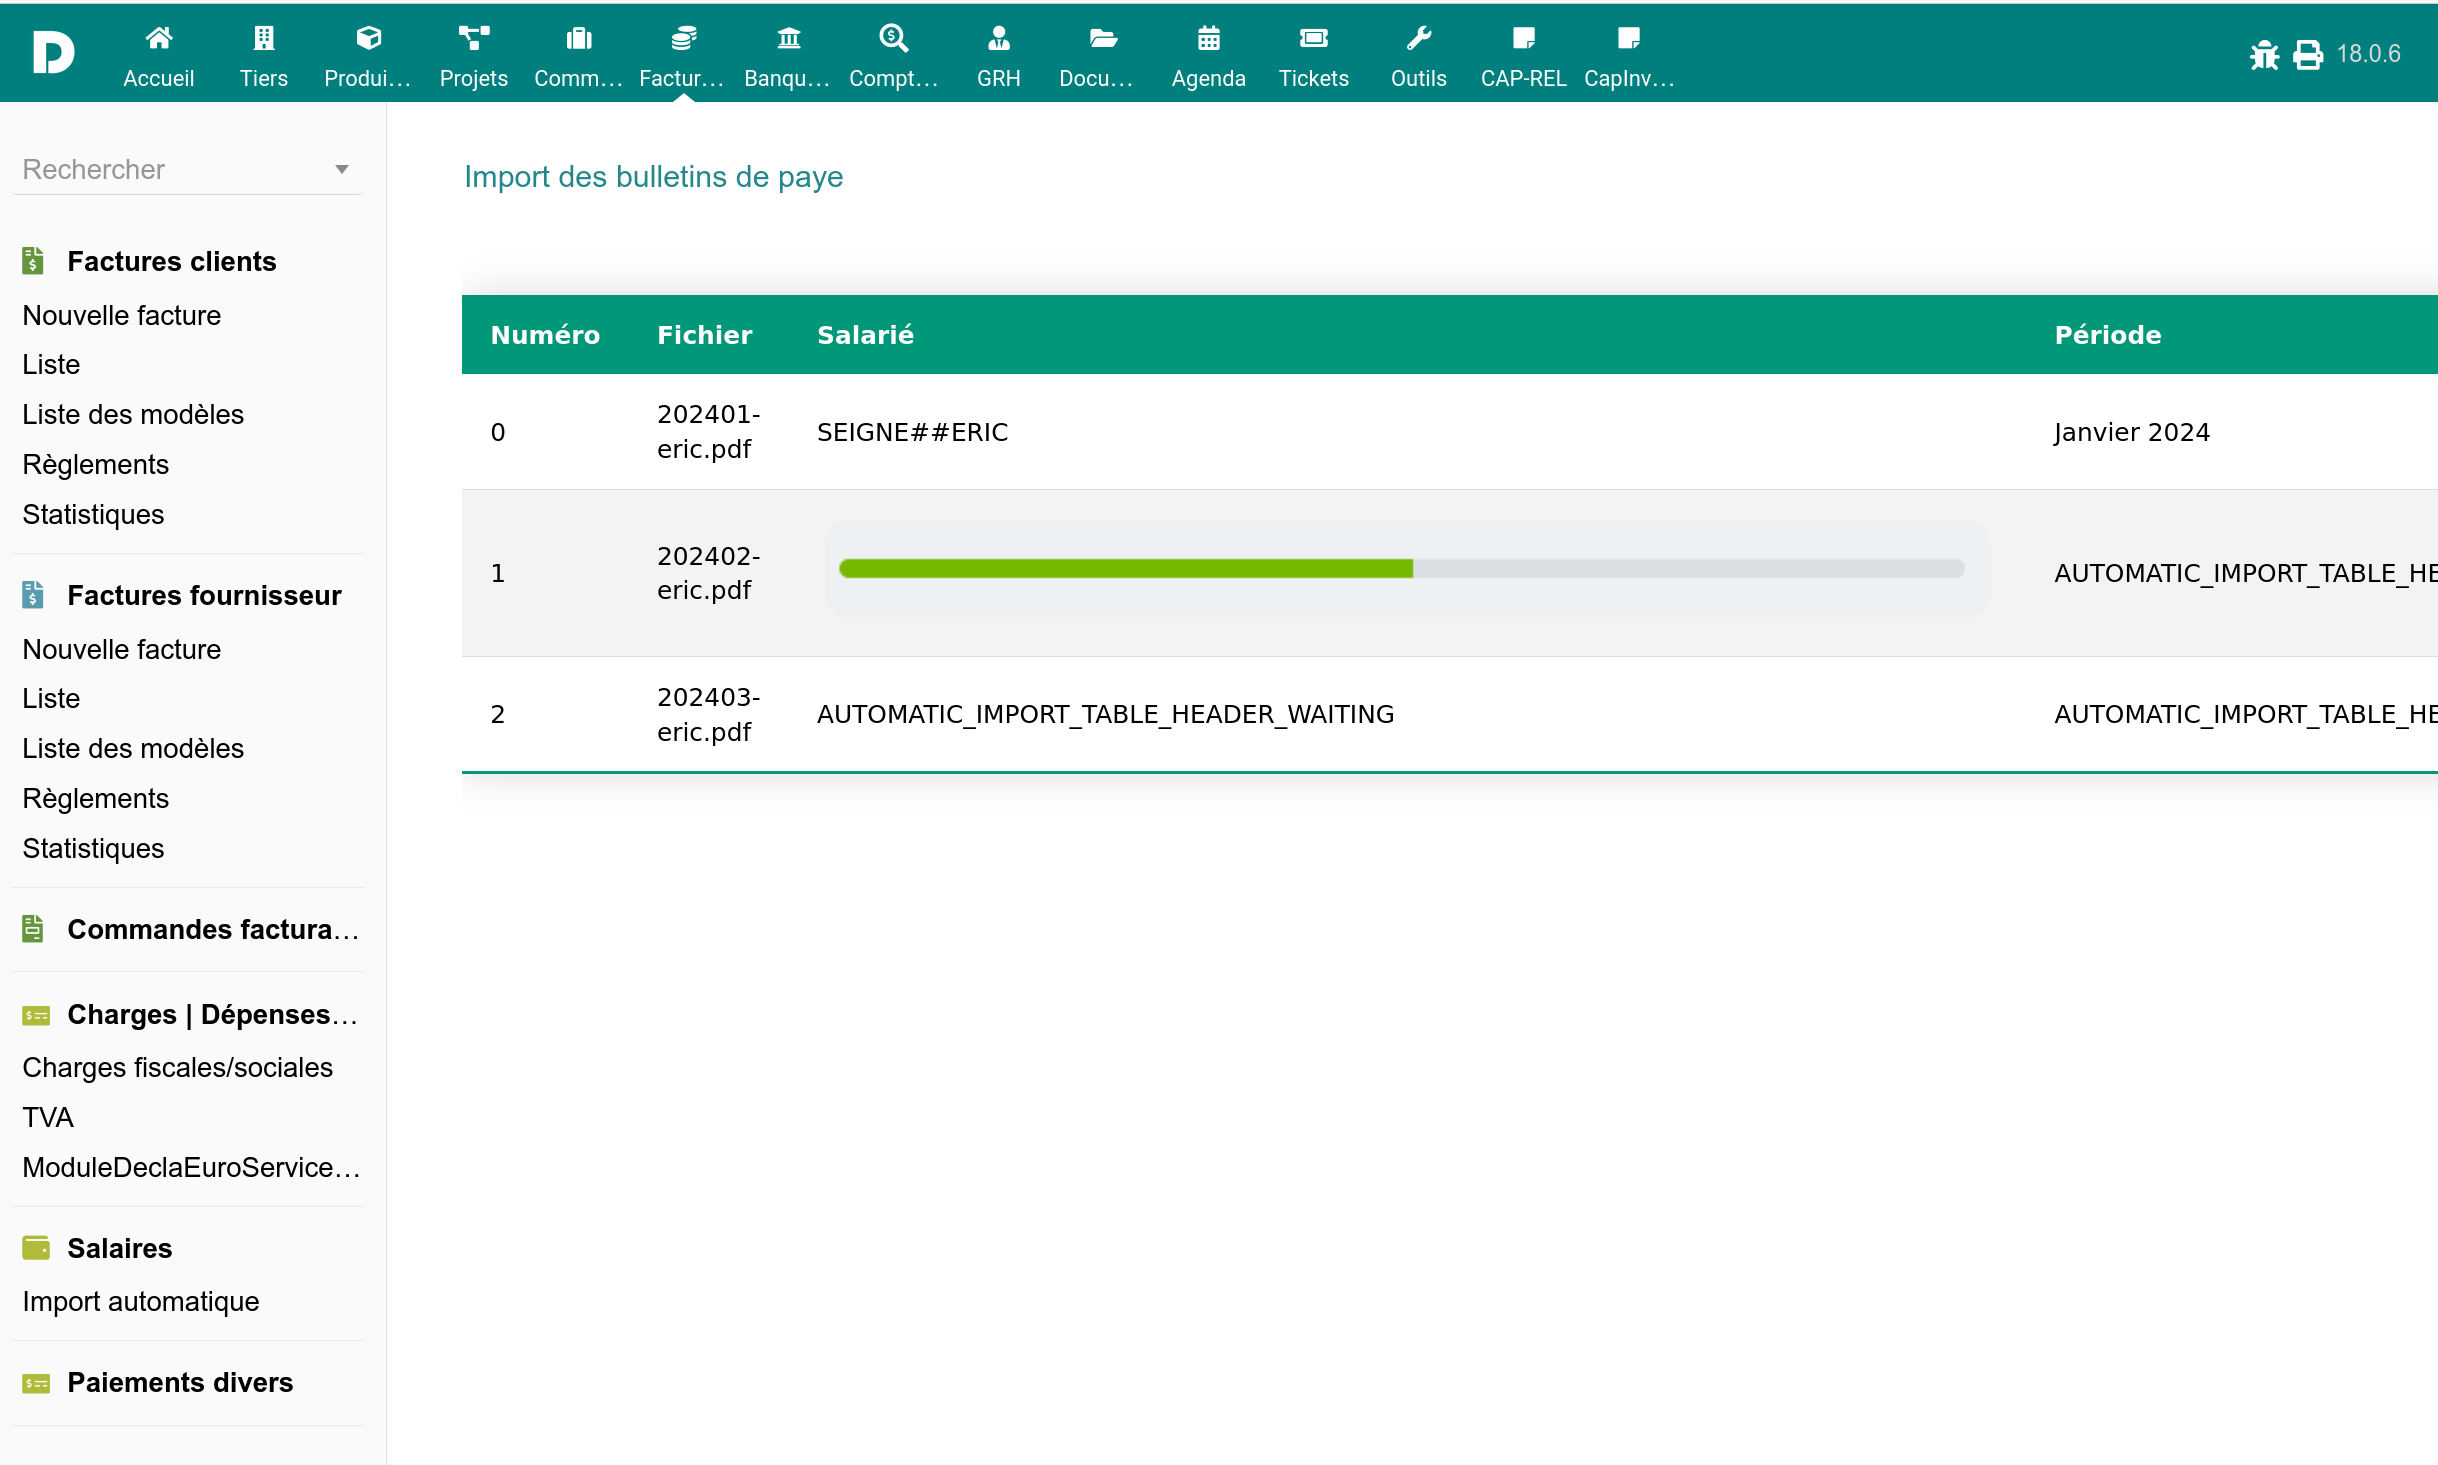The height and width of the screenshot is (1465, 2438).
Task: Open the Salaires section
Action: click(x=120, y=1248)
